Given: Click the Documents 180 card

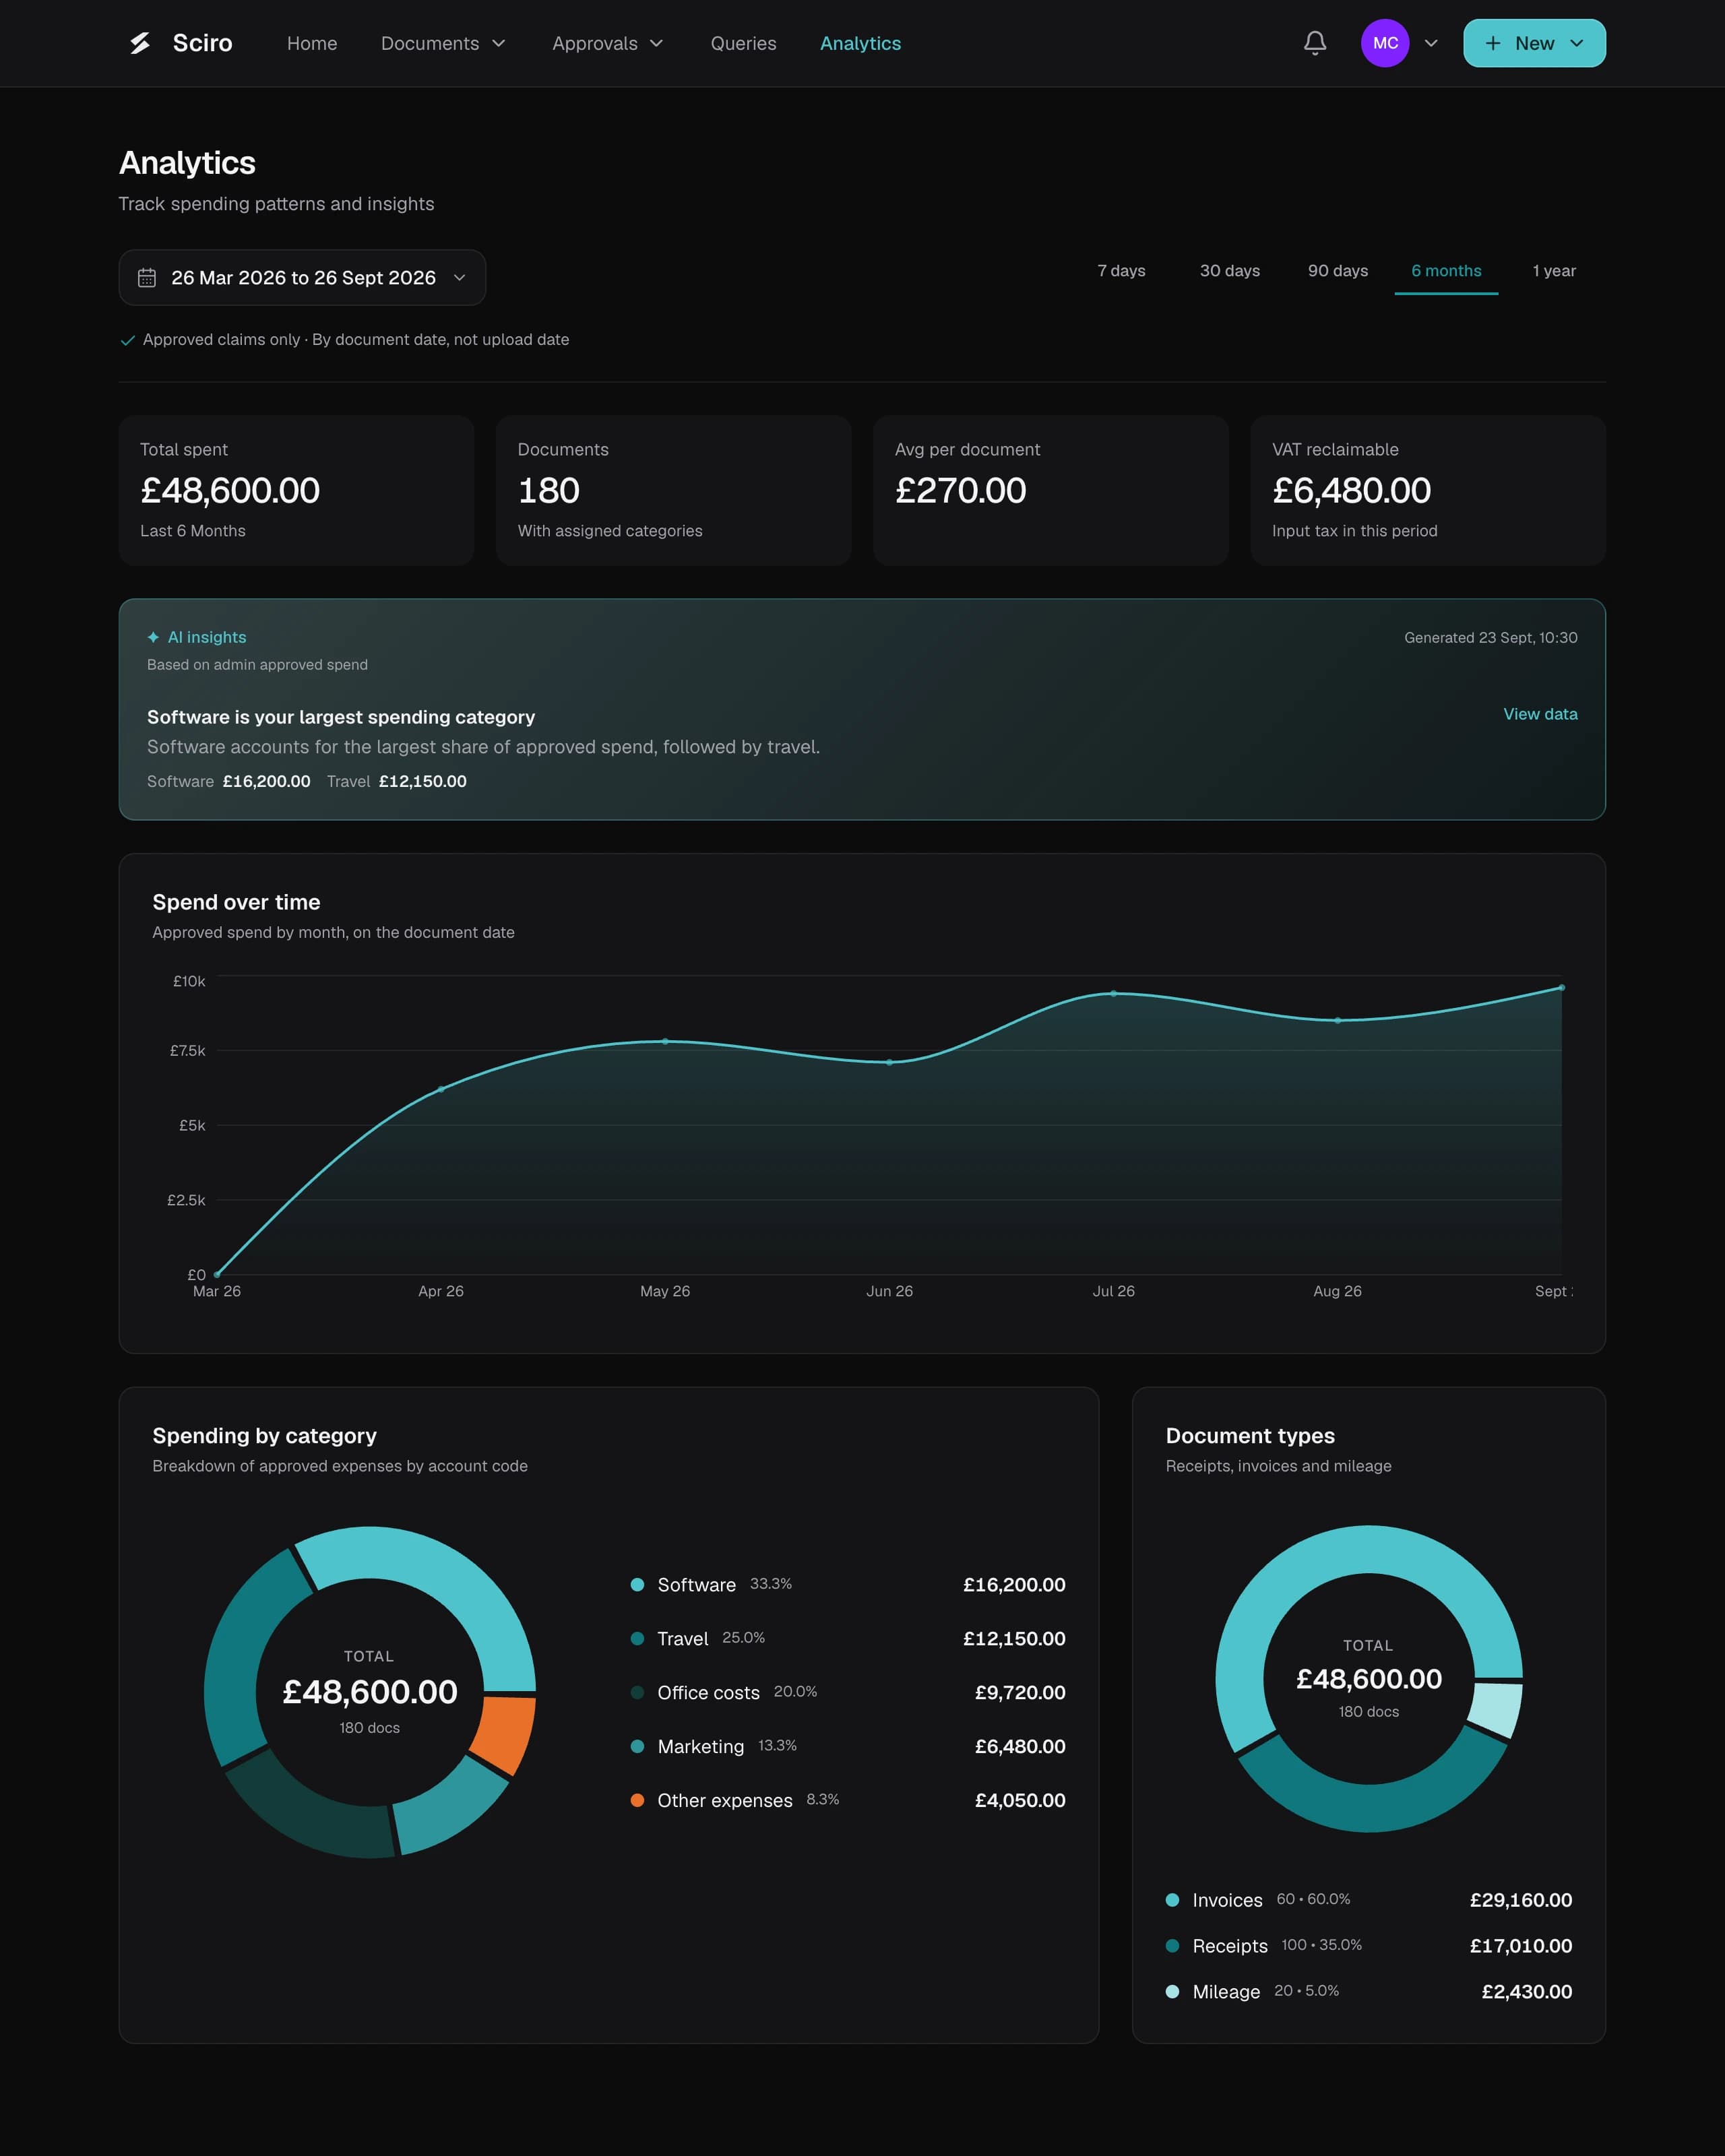Looking at the screenshot, I should click(x=673, y=490).
